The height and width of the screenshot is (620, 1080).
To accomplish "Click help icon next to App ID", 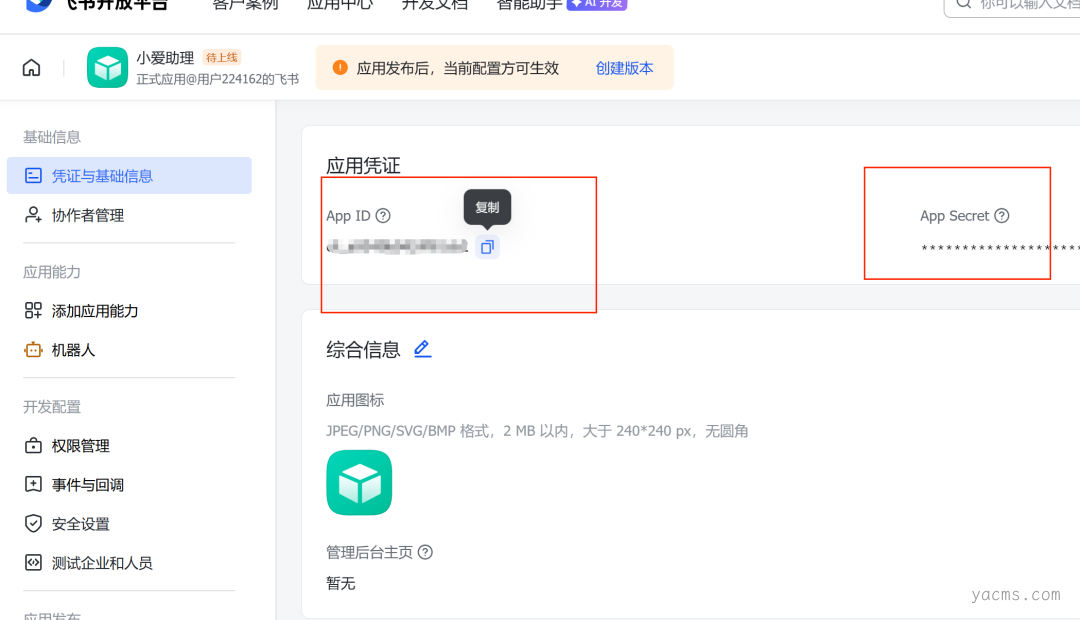I will point(383,216).
